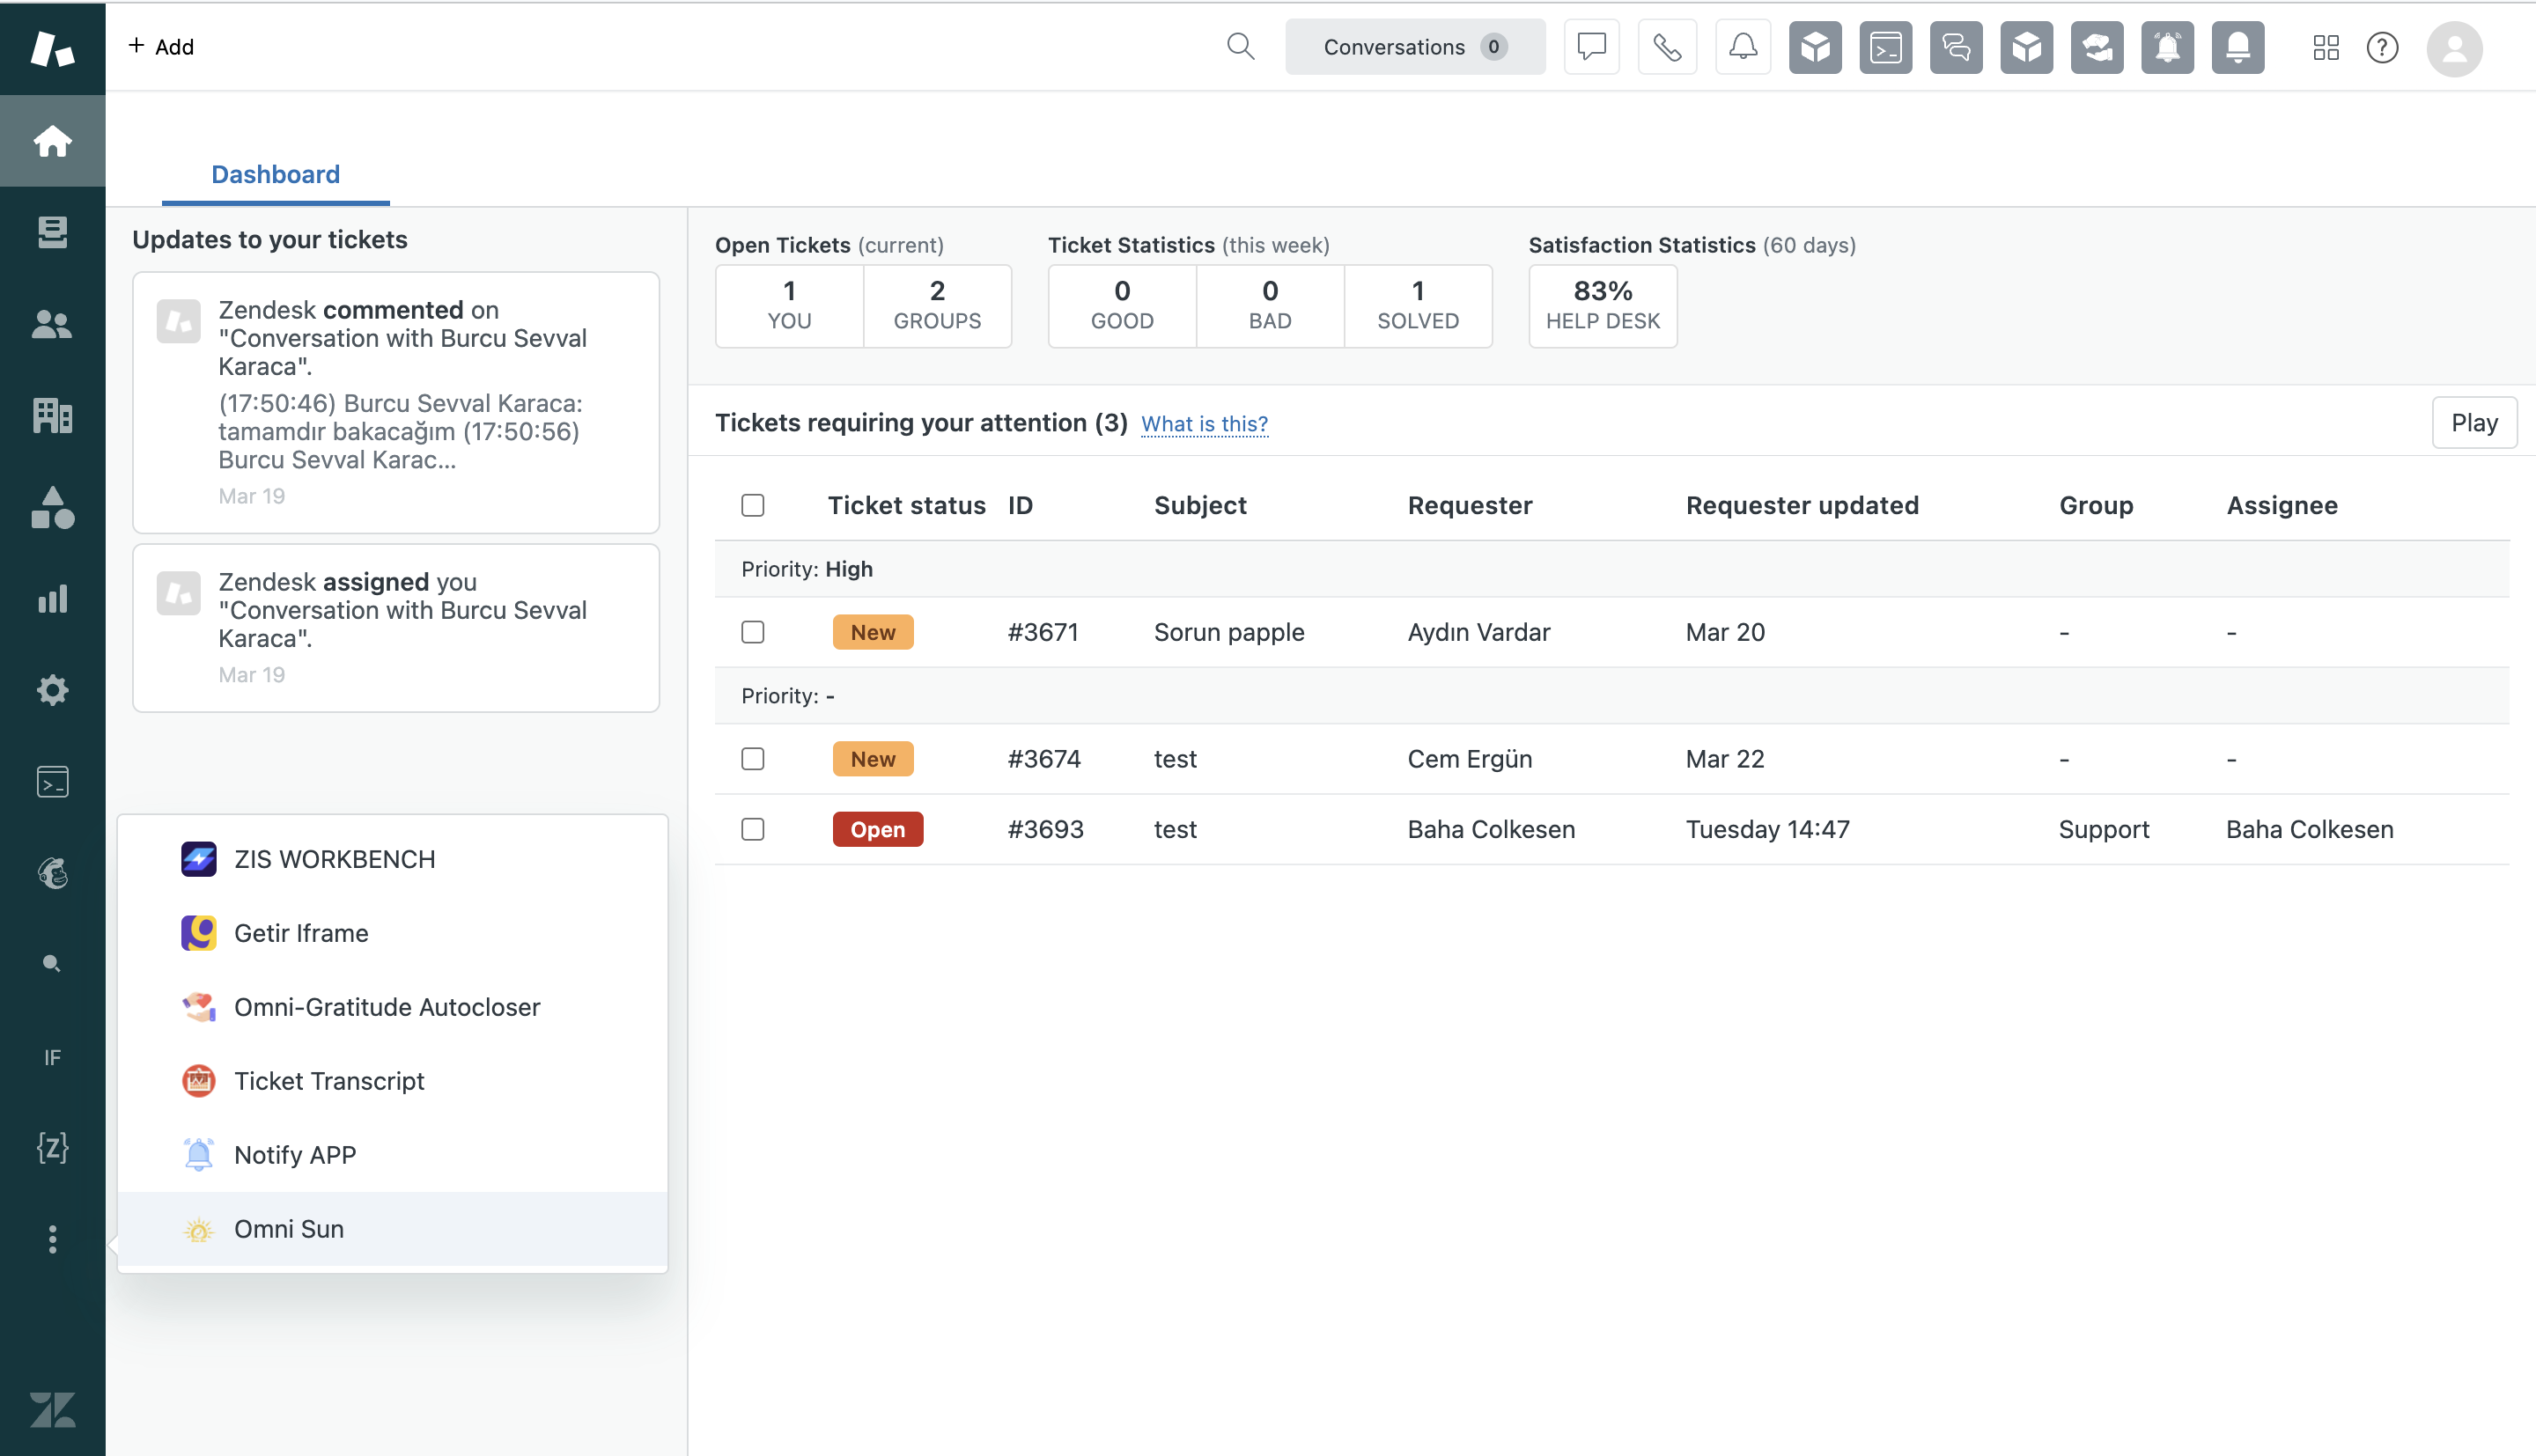2536x1456 pixels.
Task: Open the 'Sorun papple' ticket subject
Action: [x=1229, y=632]
